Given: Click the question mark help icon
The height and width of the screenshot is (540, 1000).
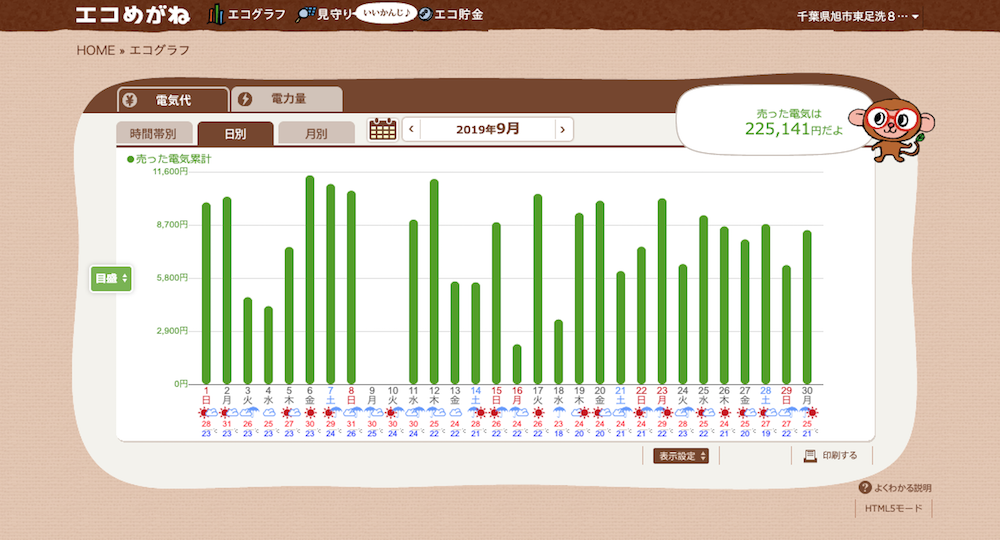Looking at the screenshot, I should point(865,488).
